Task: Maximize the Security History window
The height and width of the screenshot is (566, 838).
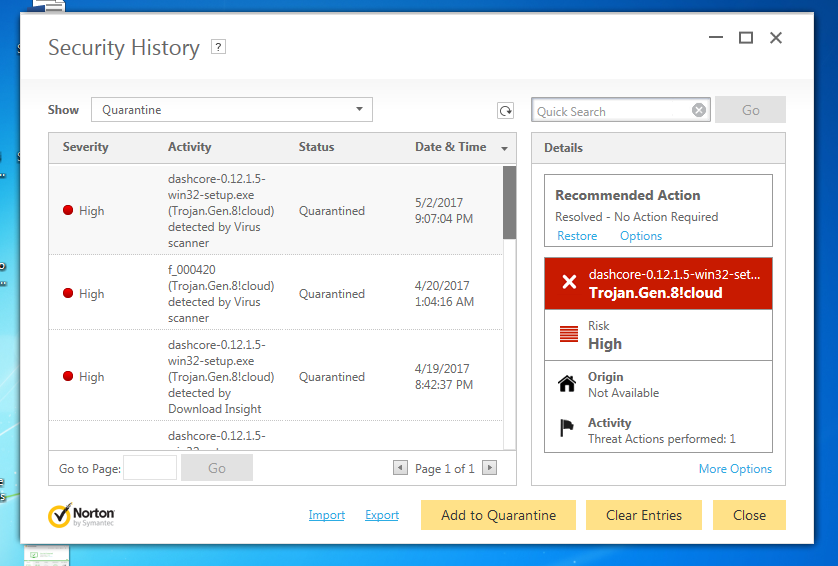Action: point(746,38)
